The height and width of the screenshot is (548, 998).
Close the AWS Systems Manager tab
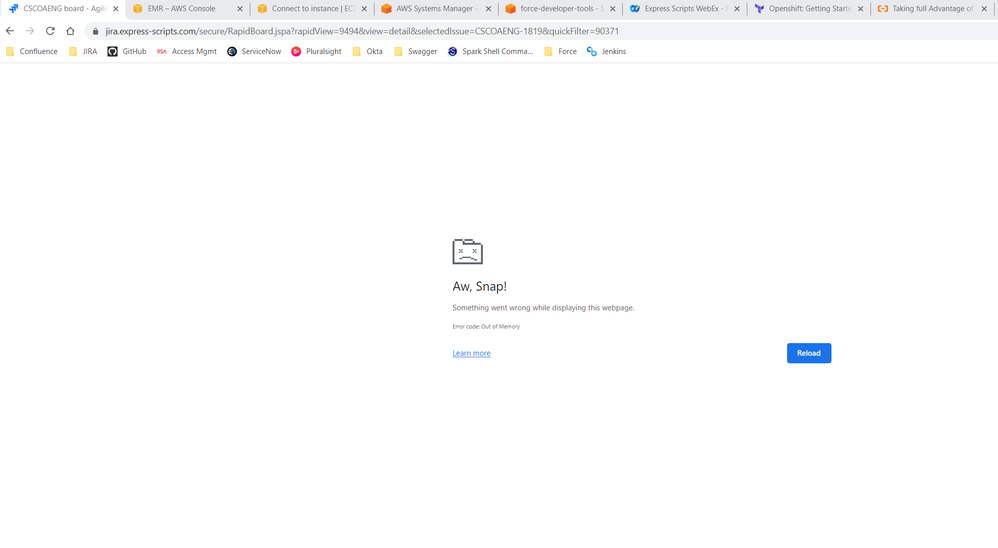(x=488, y=9)
